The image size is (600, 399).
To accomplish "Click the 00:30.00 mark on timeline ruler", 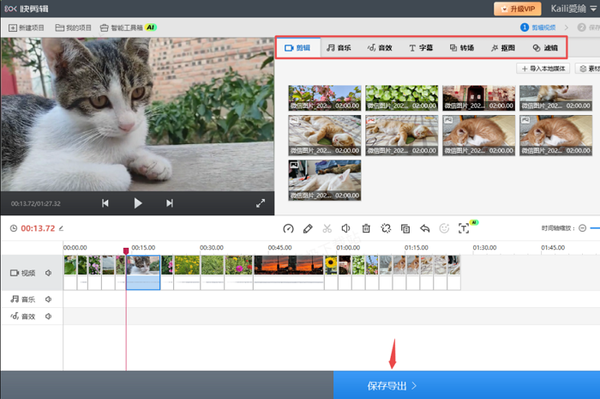I will (x=212, y=248).
